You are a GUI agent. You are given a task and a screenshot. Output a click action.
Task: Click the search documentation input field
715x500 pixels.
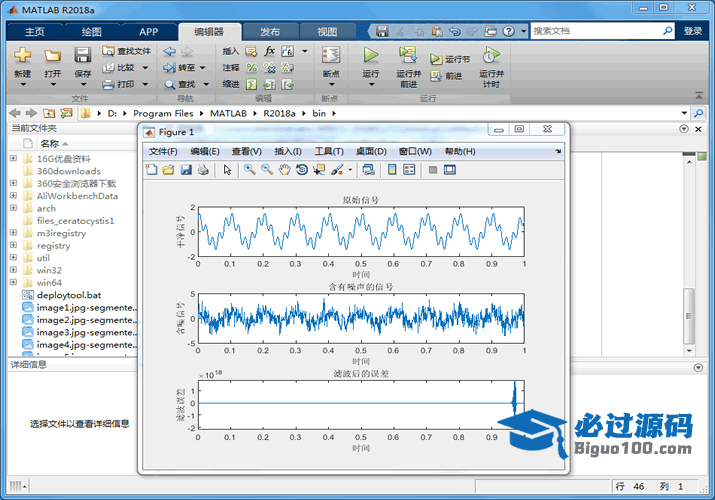[596, 31]
